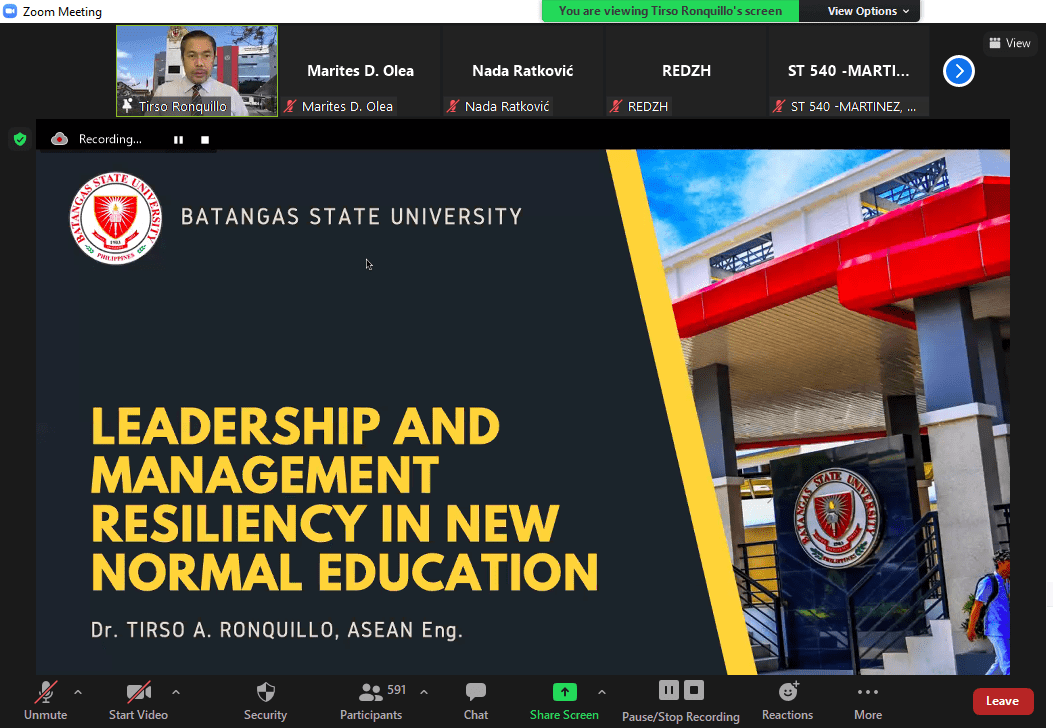This screenshot has height=728, width=1053.
Task: Start Video with the camera toggle
Action: click(138, 692)
